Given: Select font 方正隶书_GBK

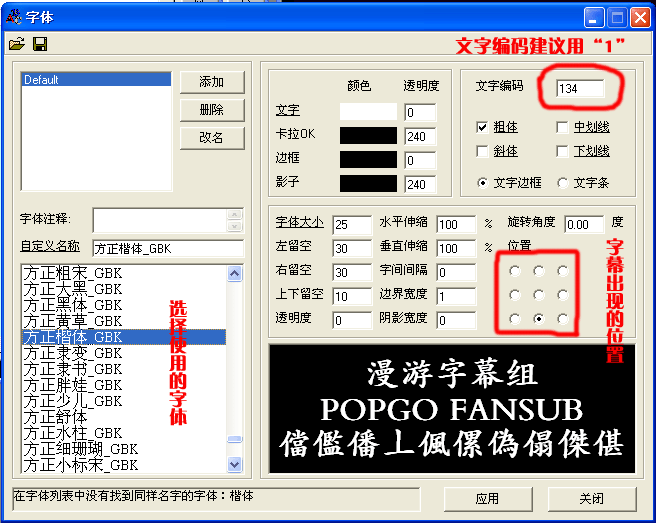Looking at the screenshot, I should point(124,369).
